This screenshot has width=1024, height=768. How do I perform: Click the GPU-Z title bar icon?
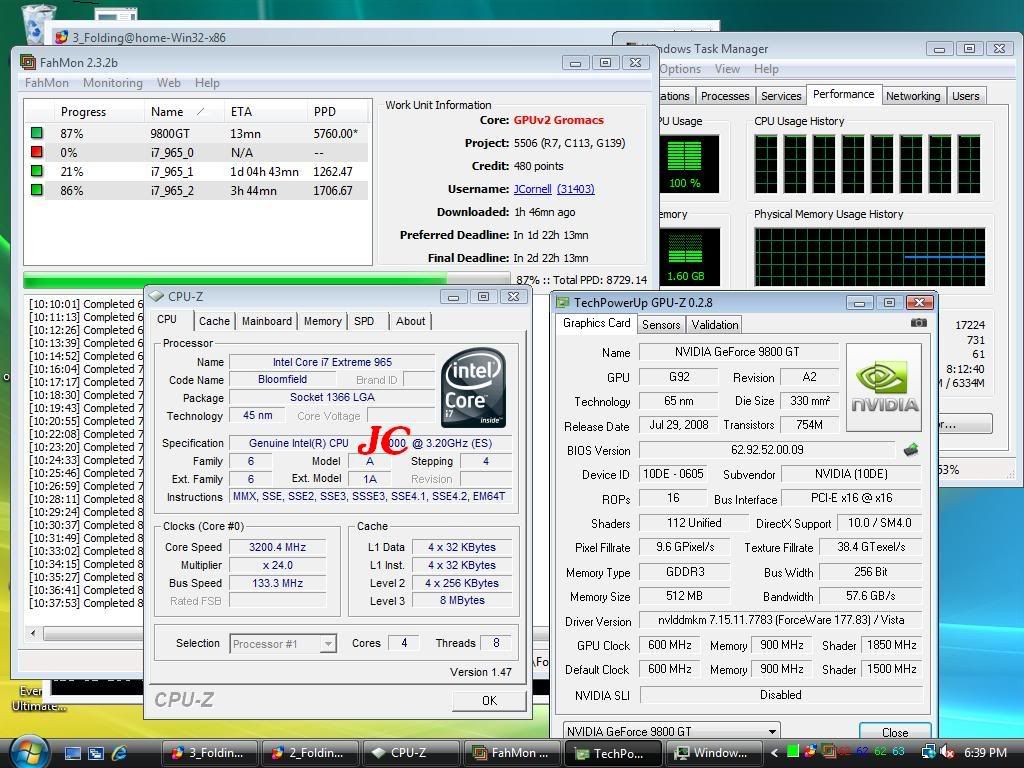(562, 302)
